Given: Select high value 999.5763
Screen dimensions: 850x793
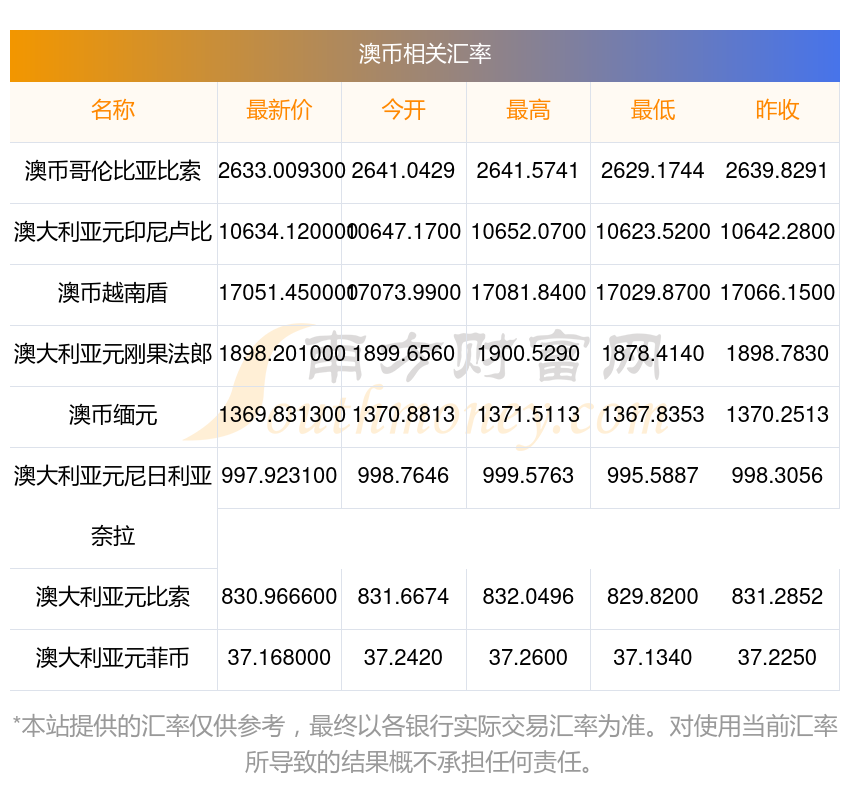Looking at the screenshot, I should pyautogui.click(x=528, y=475).
